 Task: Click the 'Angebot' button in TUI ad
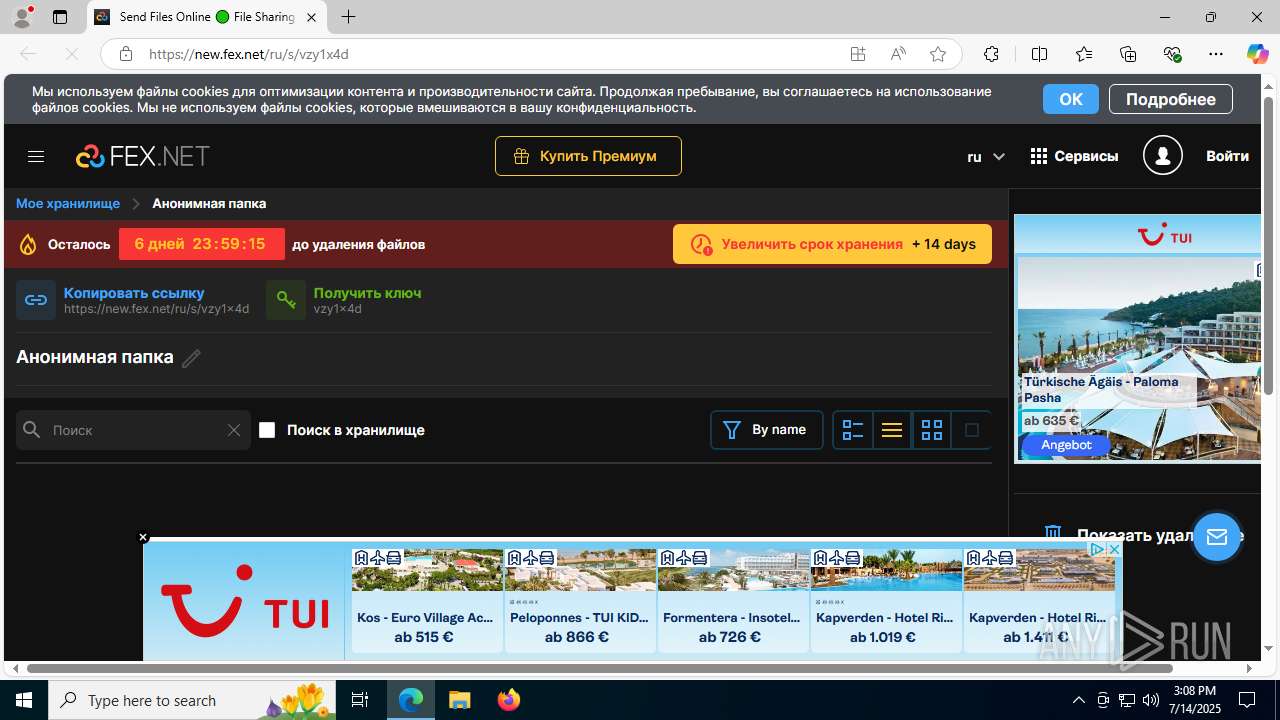pyautogui.click(x=1066, y=445)
